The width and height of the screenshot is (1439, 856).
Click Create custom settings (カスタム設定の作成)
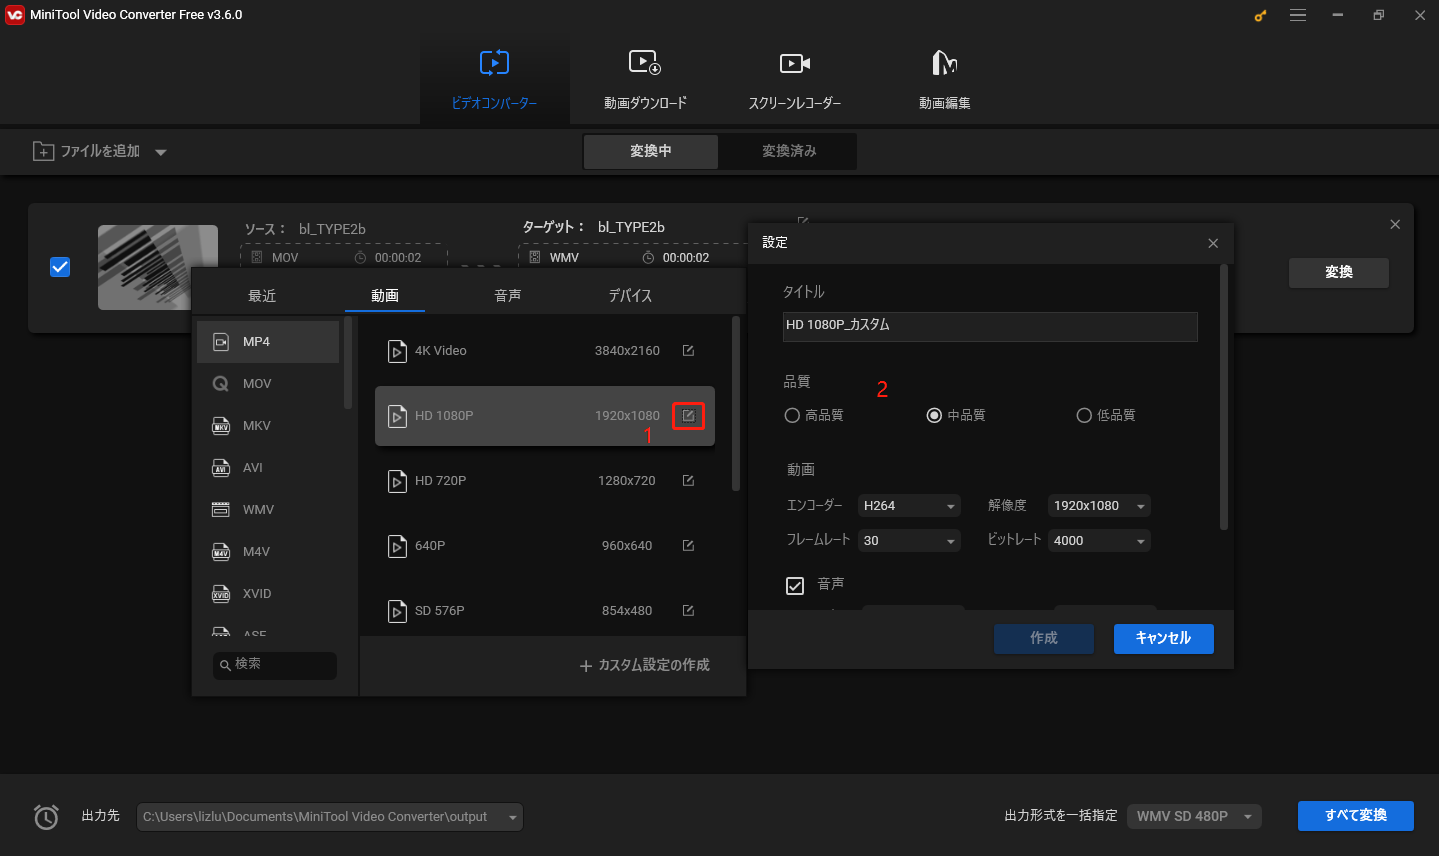click(645, 665)
